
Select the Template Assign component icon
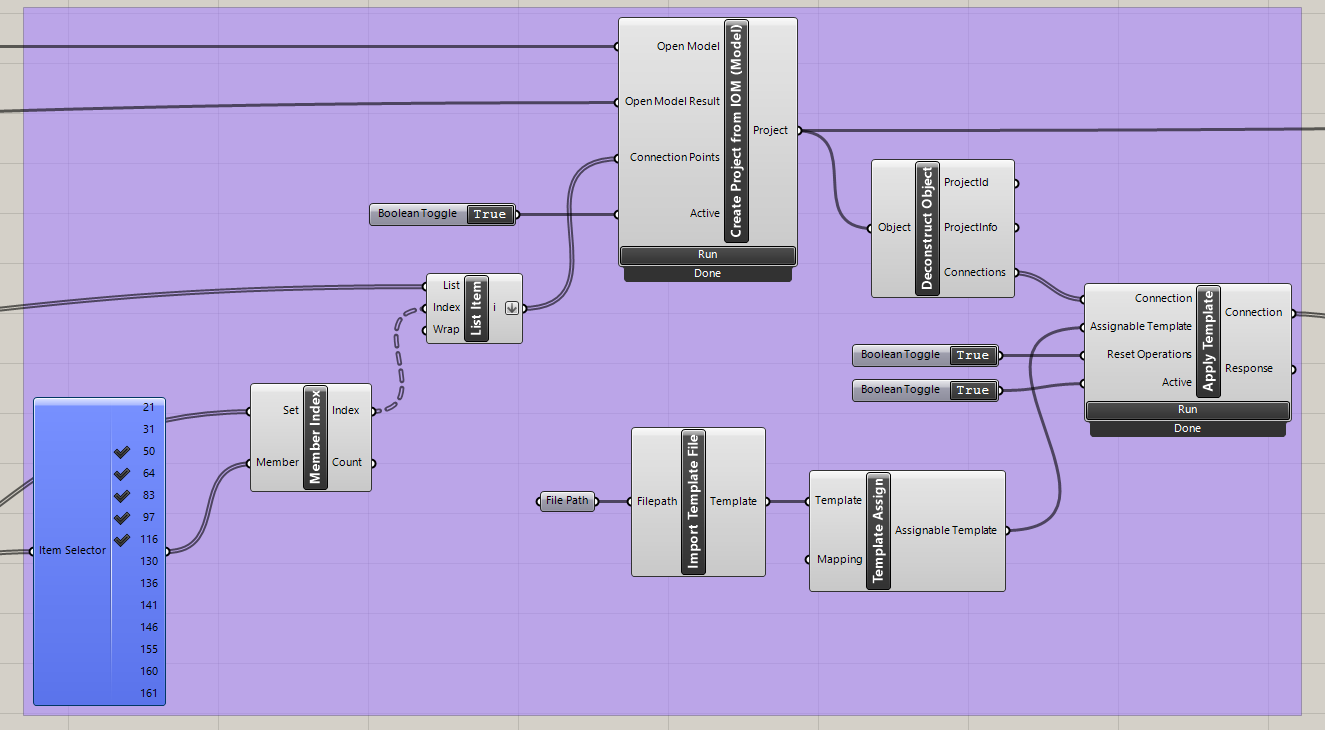point(878,530)
